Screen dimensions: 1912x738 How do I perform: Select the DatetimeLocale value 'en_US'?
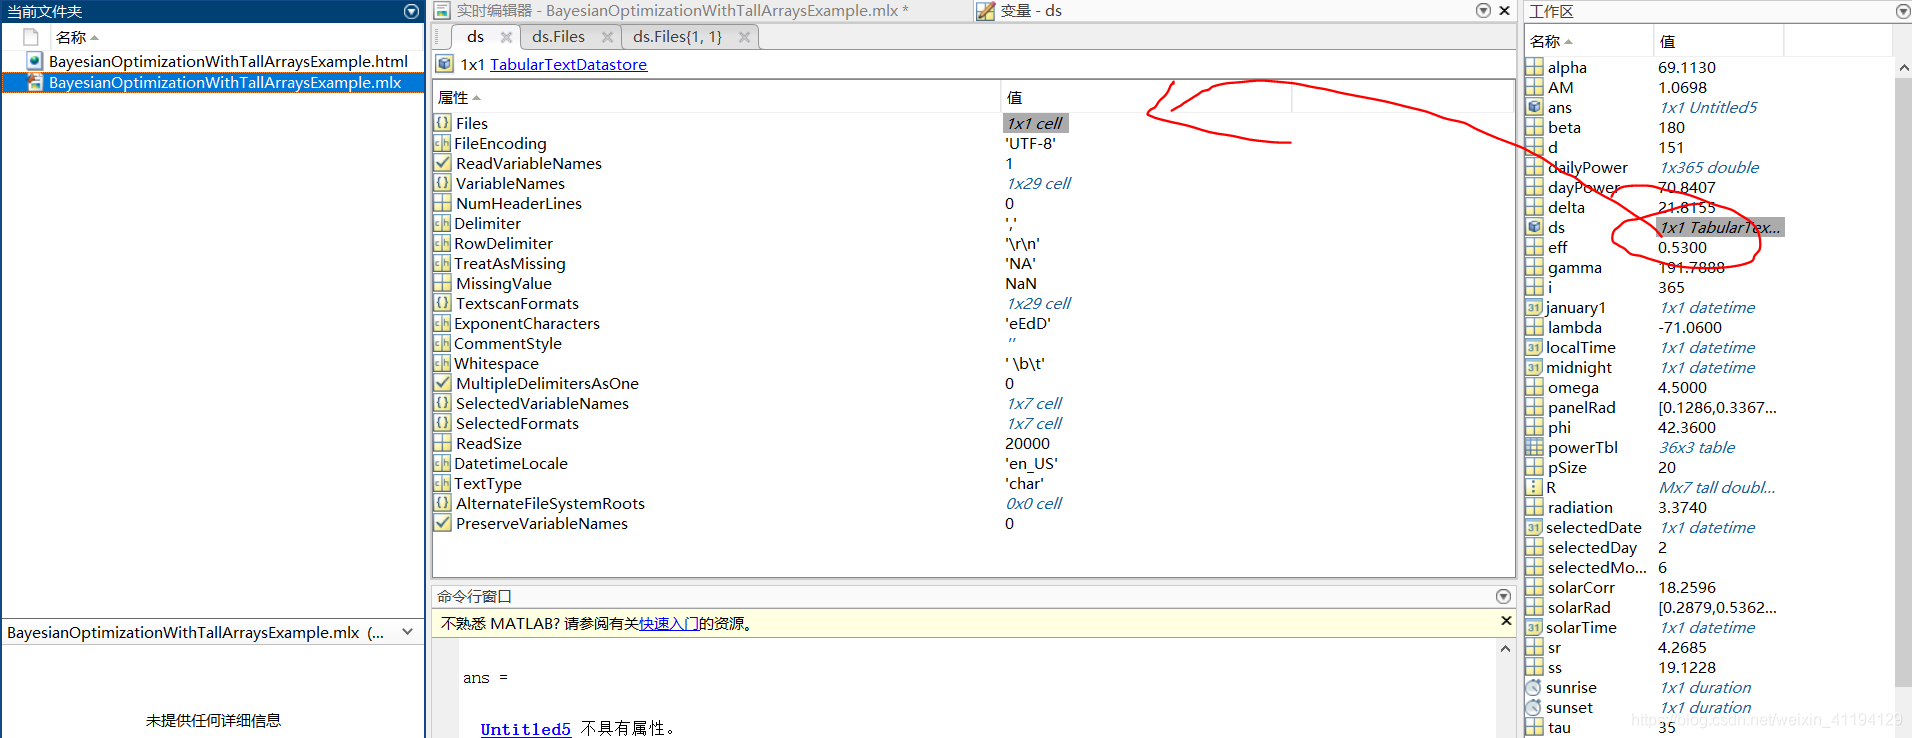coord(1031,463)
